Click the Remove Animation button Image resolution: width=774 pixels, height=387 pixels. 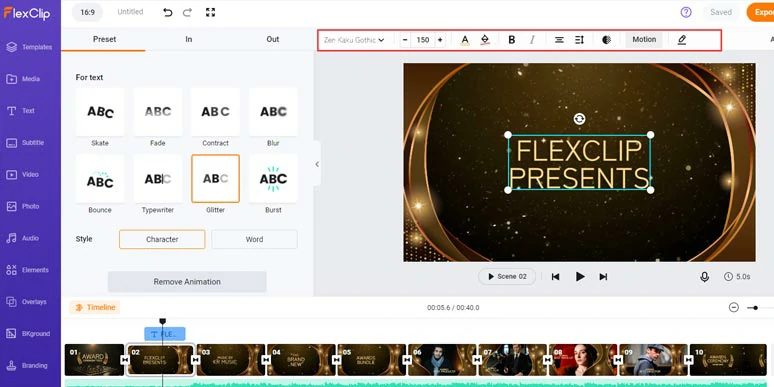[x=187, y=282]
